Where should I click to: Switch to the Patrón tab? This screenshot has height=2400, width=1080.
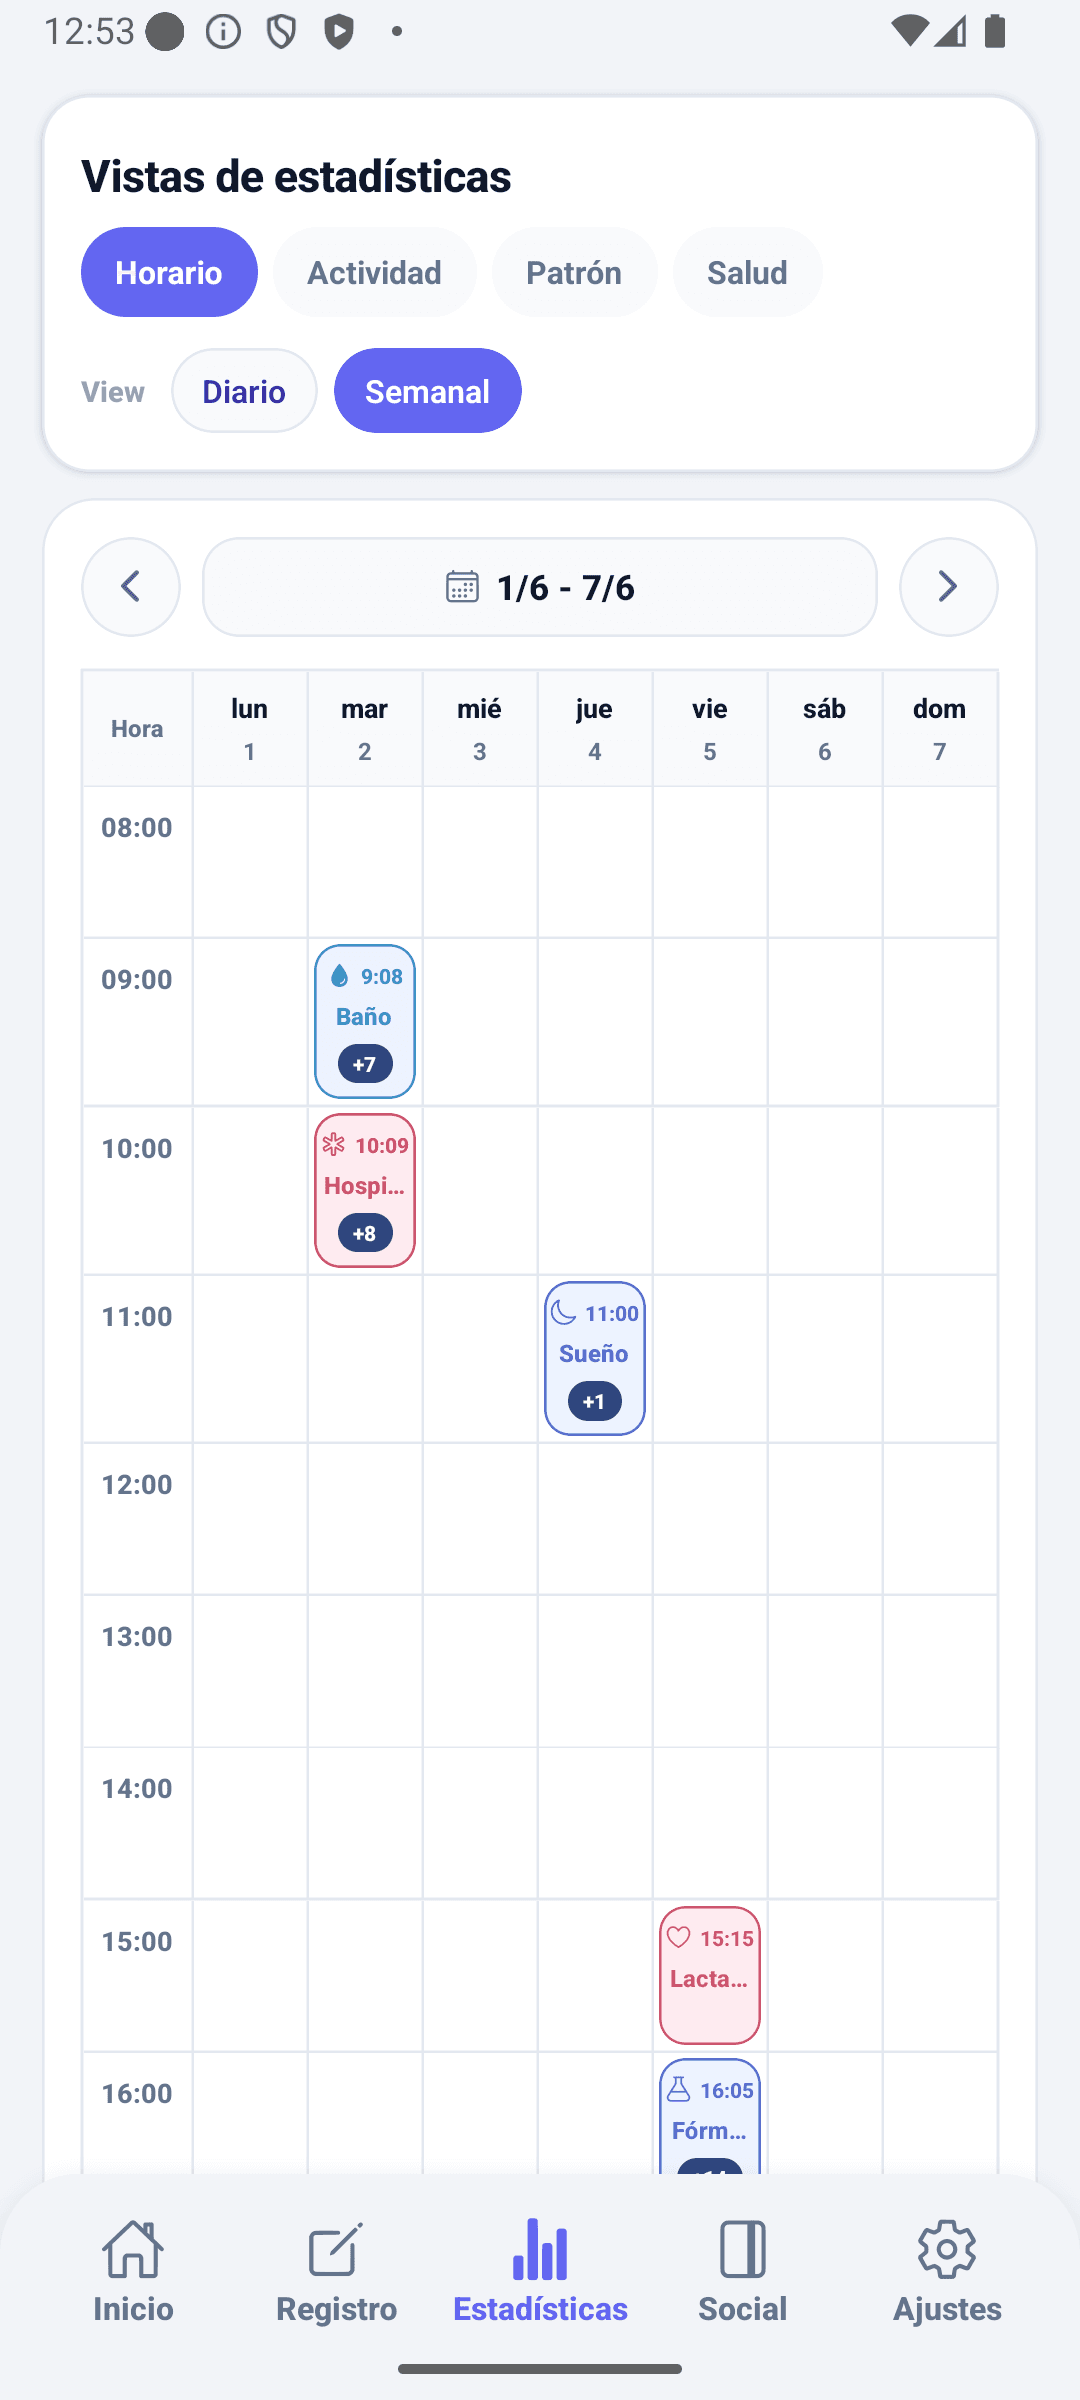point(574,272)
